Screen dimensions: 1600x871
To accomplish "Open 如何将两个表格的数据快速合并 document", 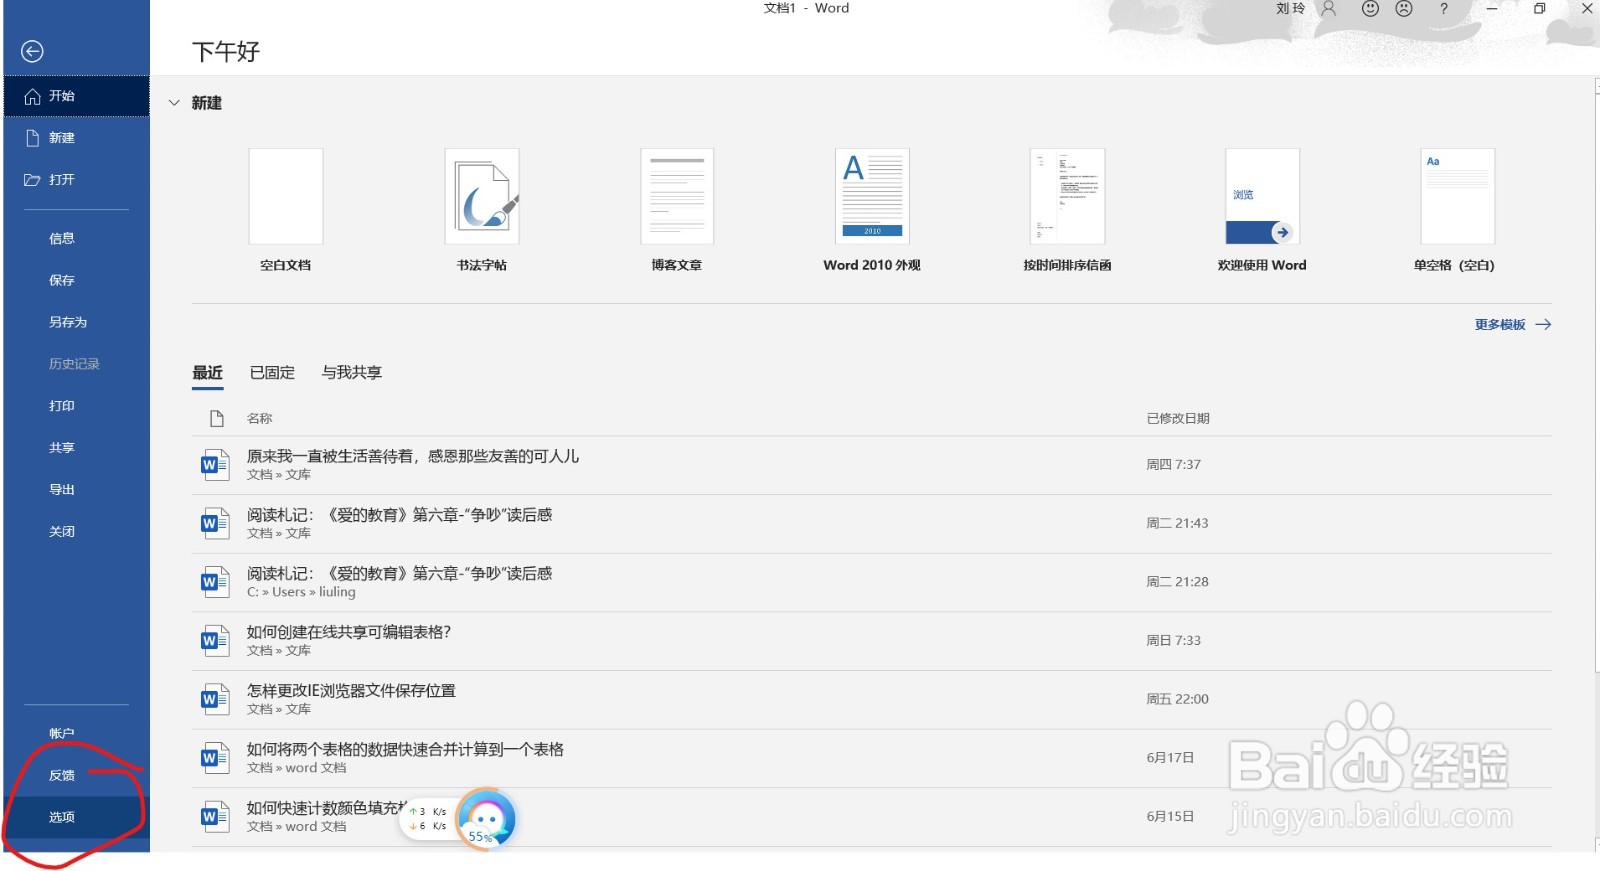I will (872, 758).
